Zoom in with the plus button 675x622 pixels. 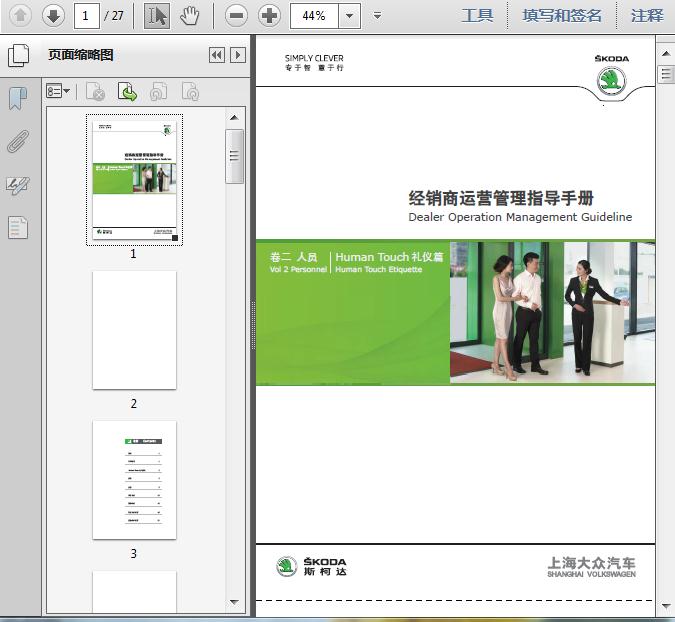tap(269, 16)
